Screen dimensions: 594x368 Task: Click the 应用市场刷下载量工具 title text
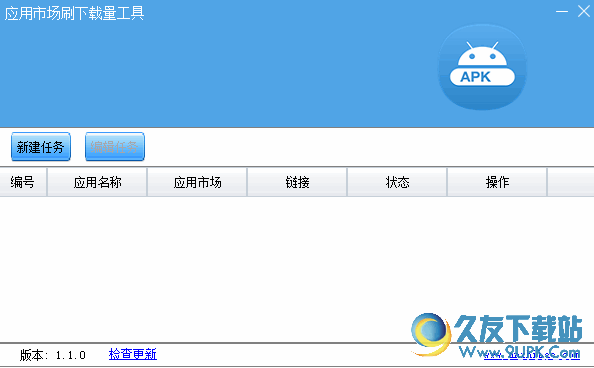(74, 13)
